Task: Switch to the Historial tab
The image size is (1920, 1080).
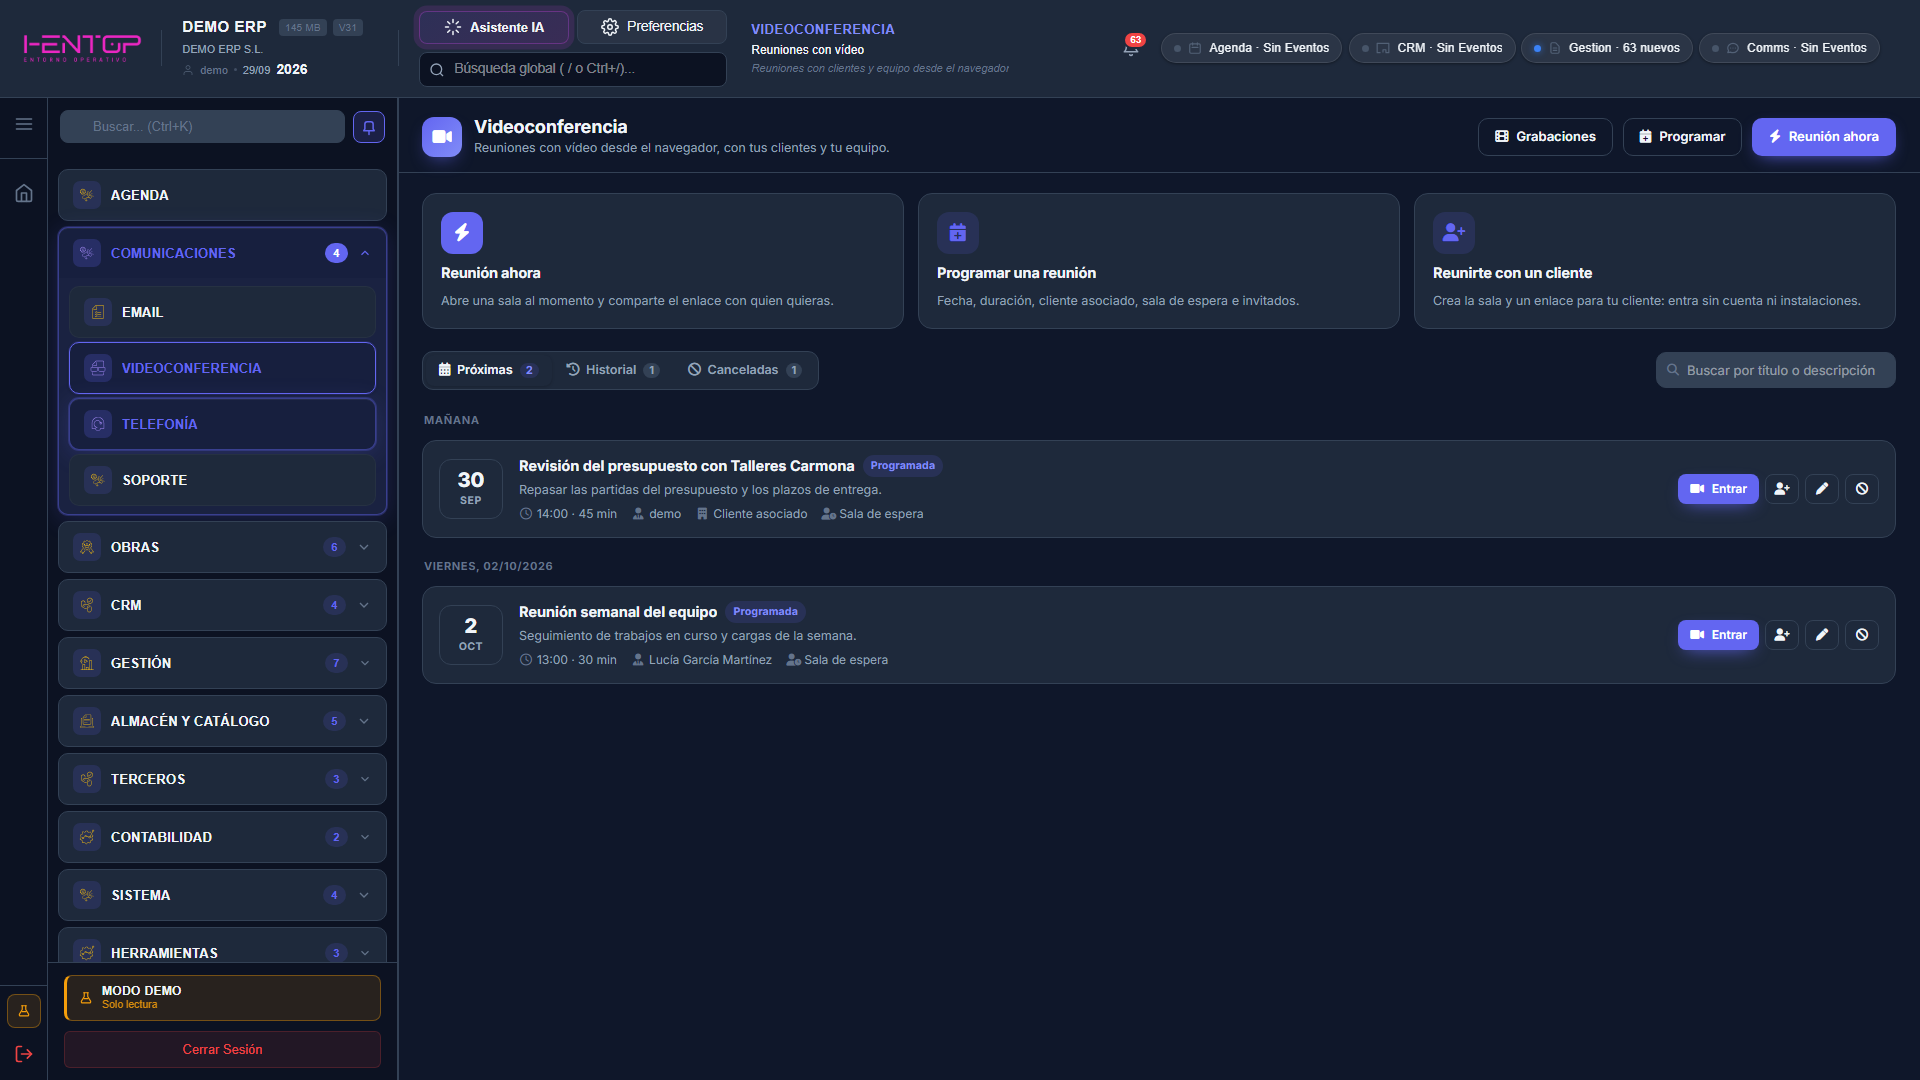Action: [612, 370]
